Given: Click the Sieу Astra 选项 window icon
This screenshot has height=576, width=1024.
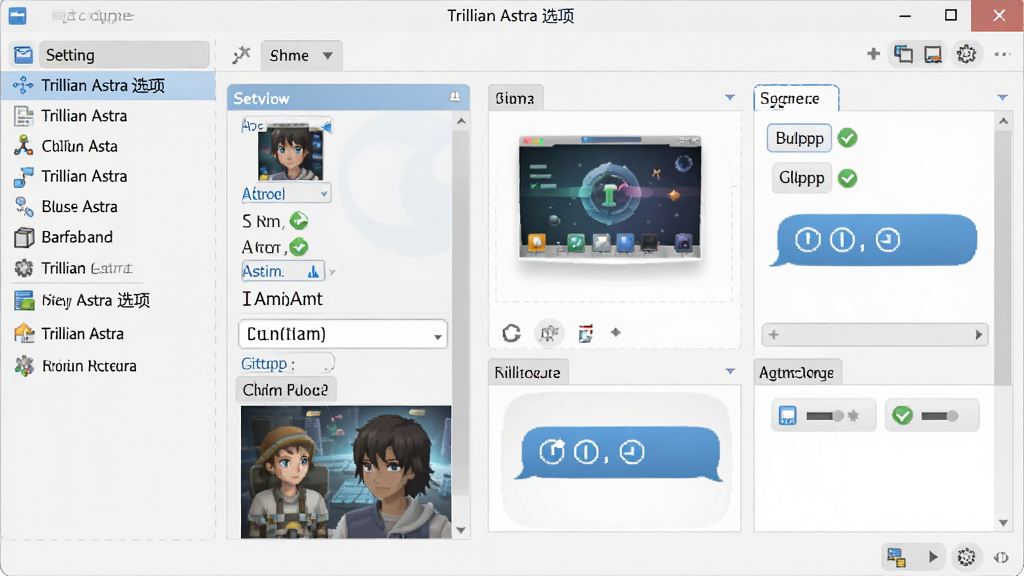Looking at the screenshot, I should click(24, 300).
